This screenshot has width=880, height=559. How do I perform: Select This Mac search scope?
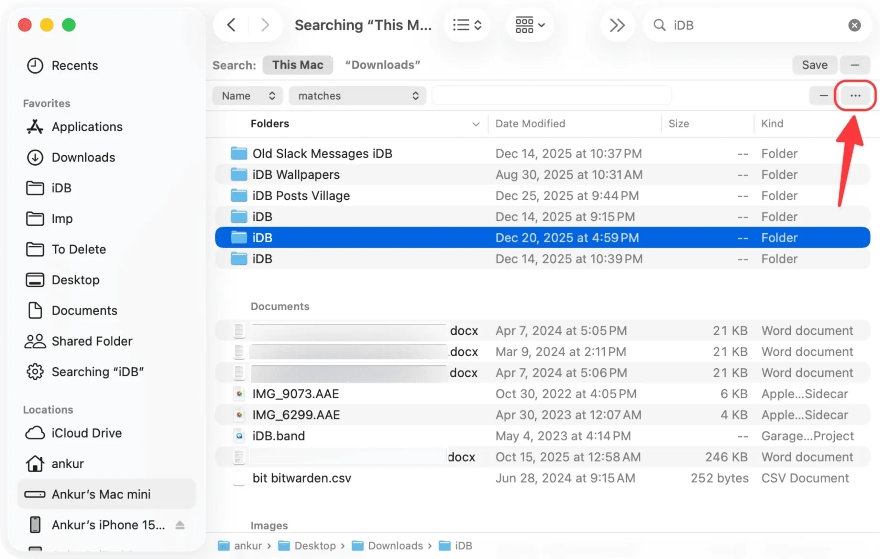[297, 65]
